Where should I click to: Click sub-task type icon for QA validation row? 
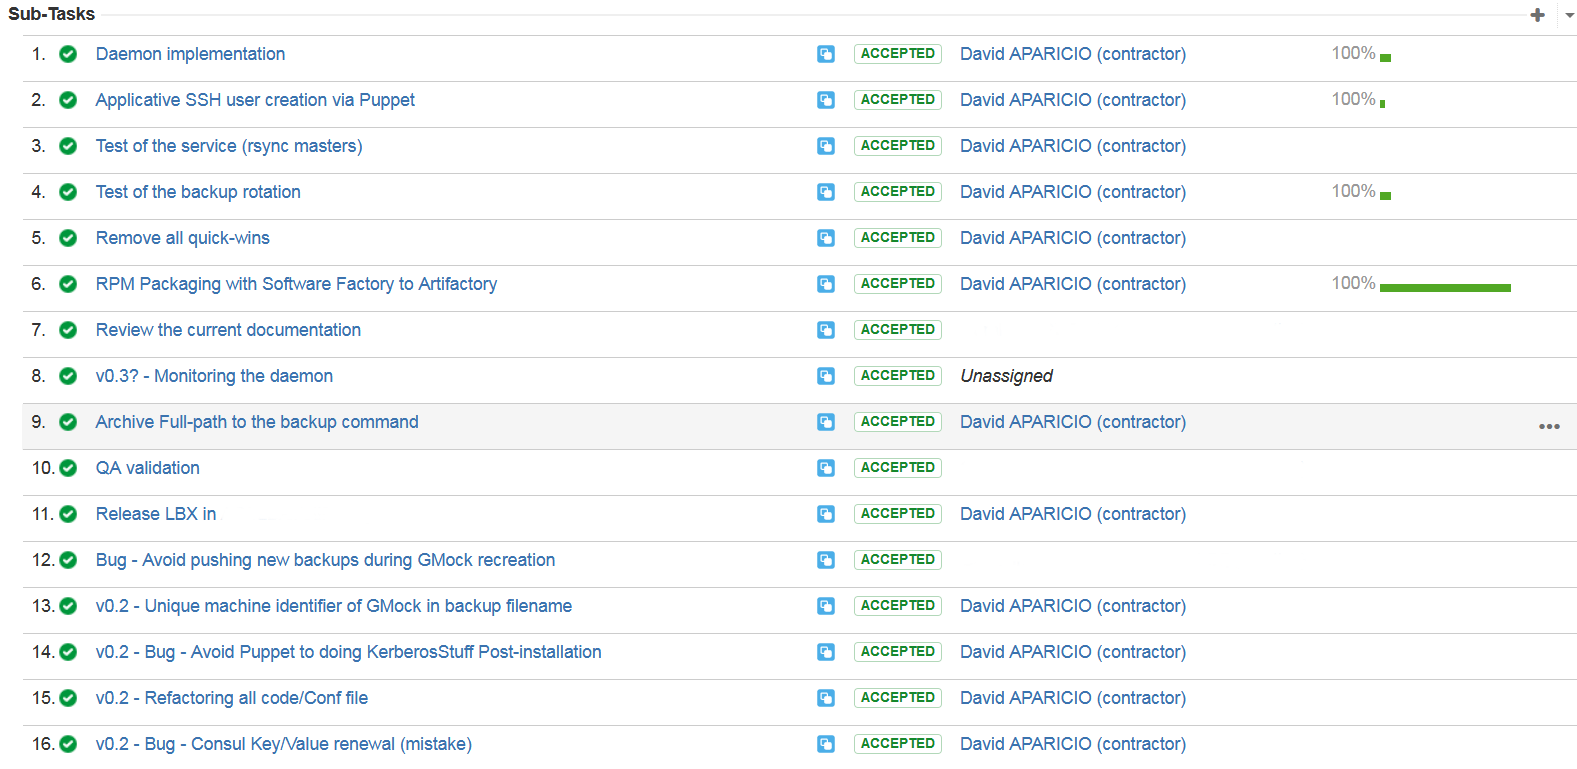[826, 468]
